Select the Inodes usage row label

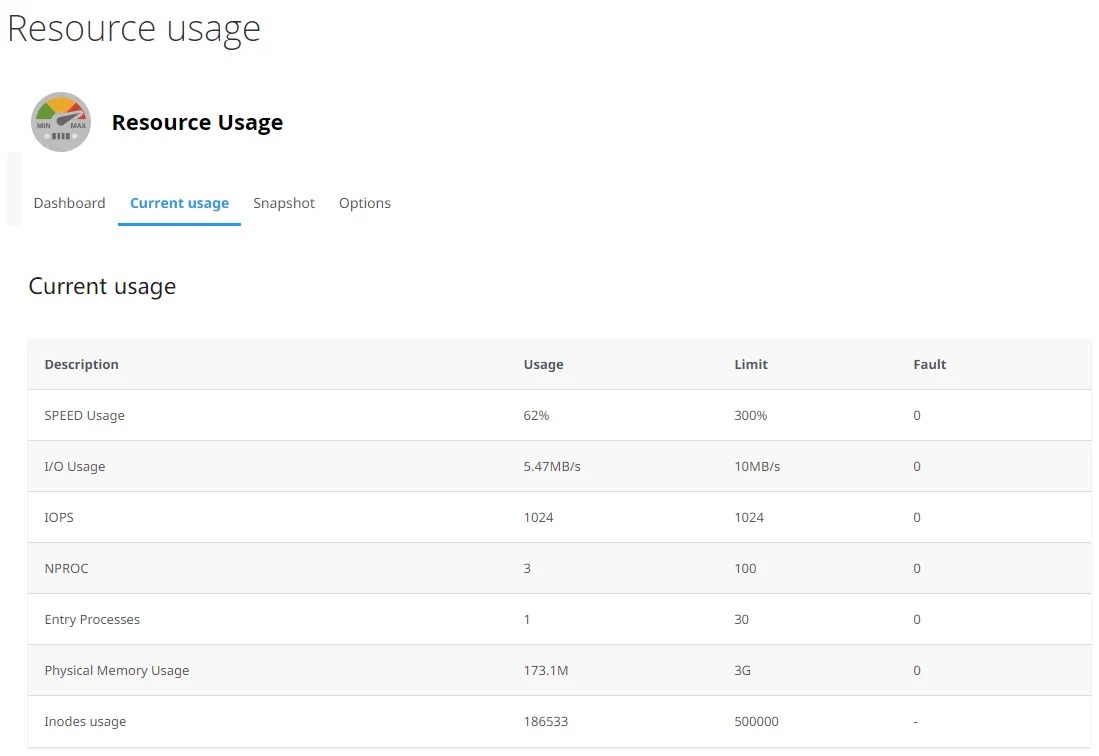(85, 722)
